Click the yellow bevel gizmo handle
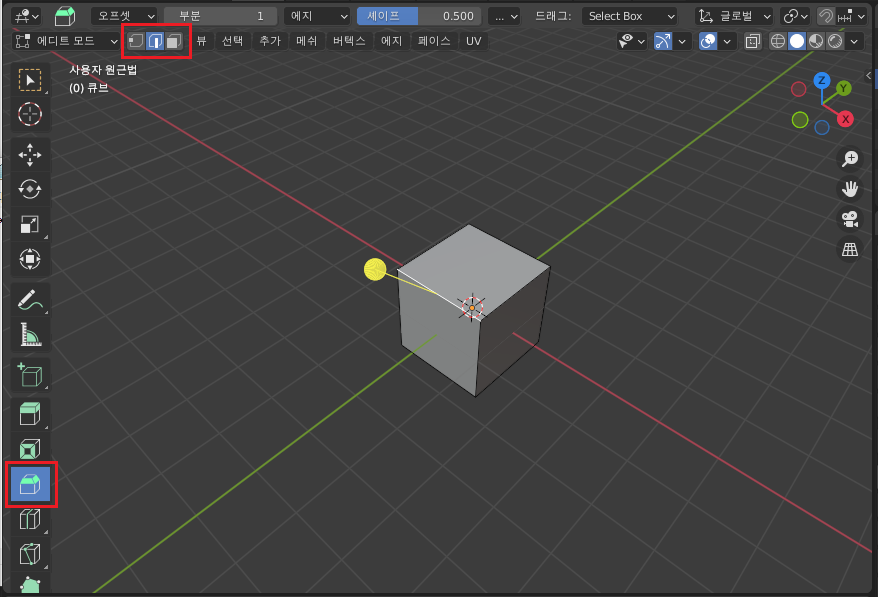This screenshot has width=878, height=597. click(x=375, y=269)
